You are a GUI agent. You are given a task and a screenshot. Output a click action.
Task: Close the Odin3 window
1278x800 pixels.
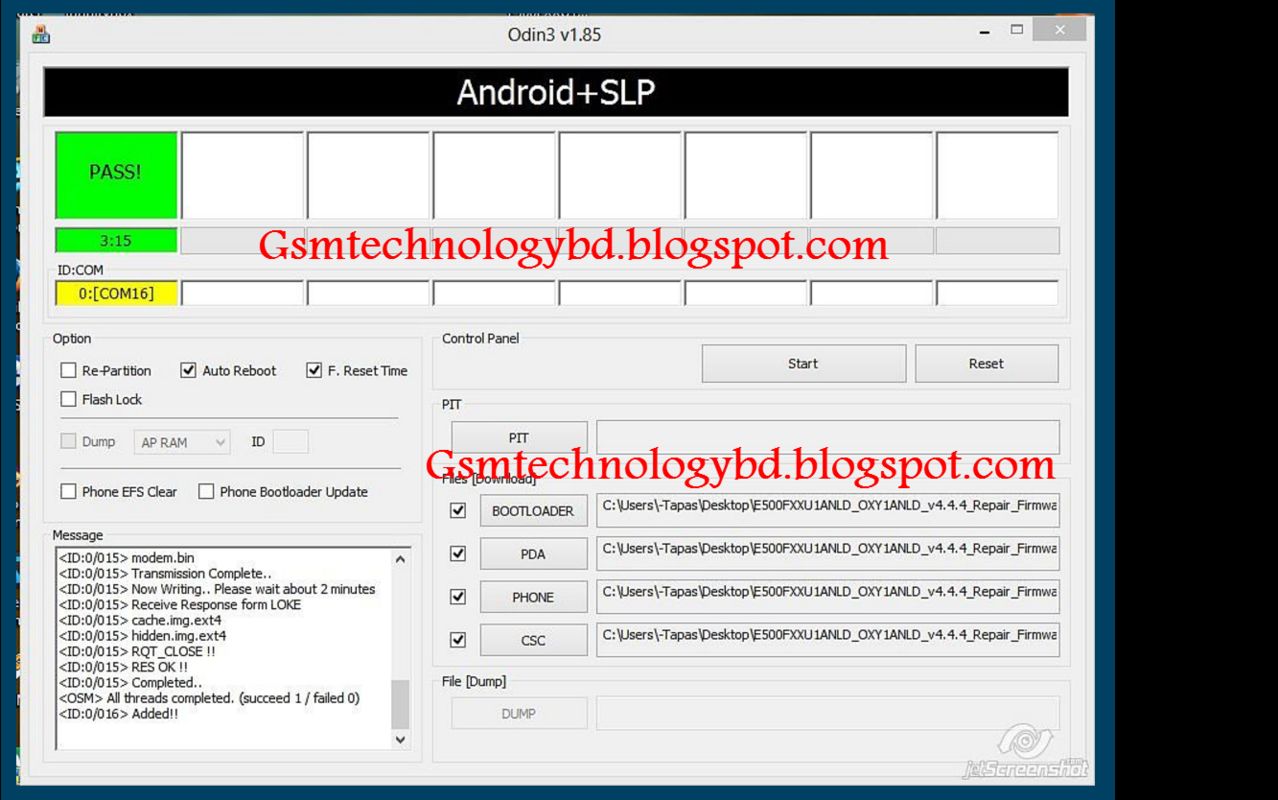point(1061,31)
